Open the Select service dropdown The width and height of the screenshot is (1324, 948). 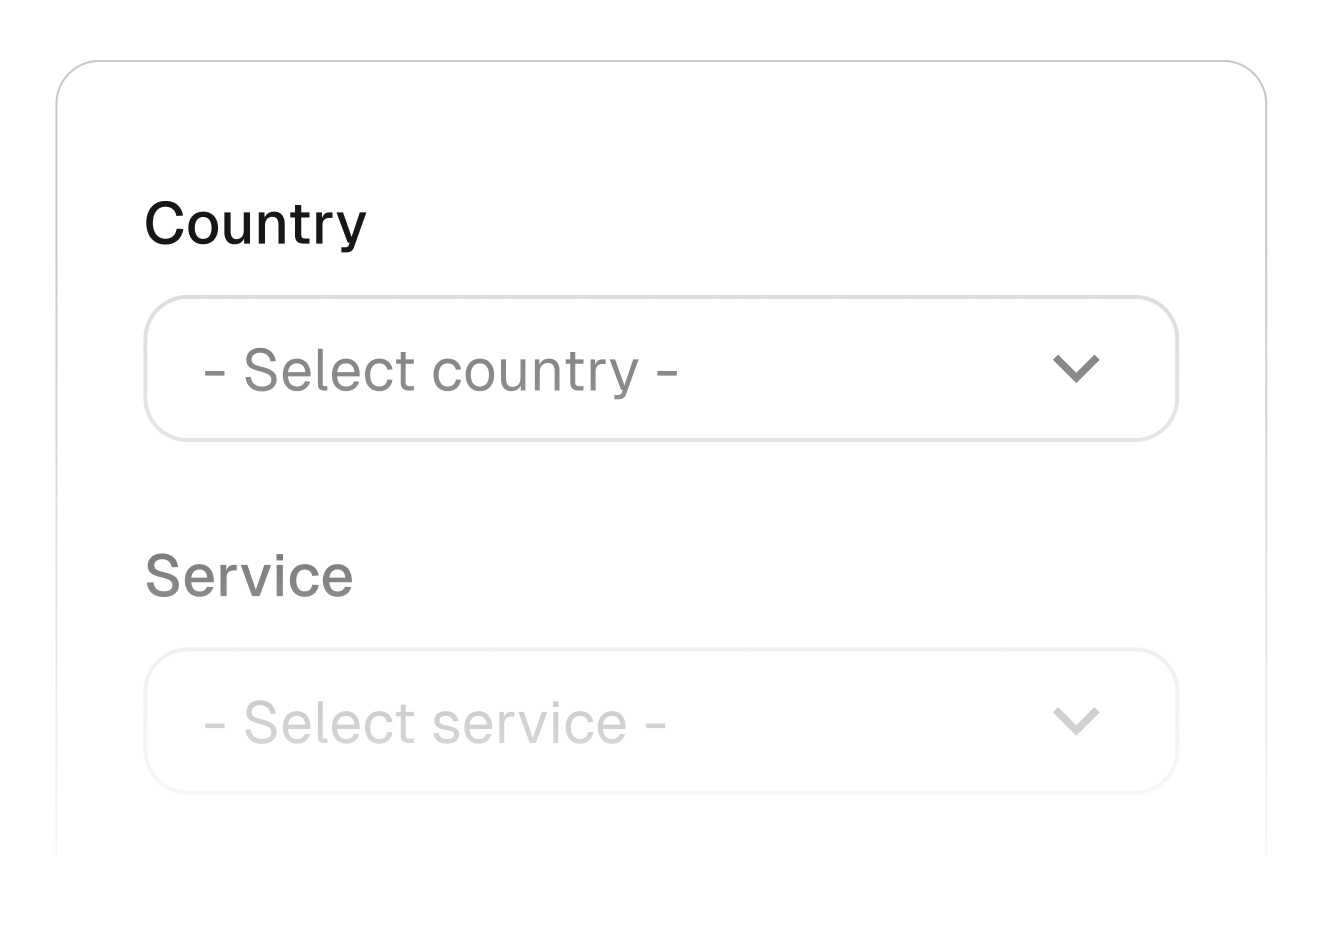pos(660,721)
